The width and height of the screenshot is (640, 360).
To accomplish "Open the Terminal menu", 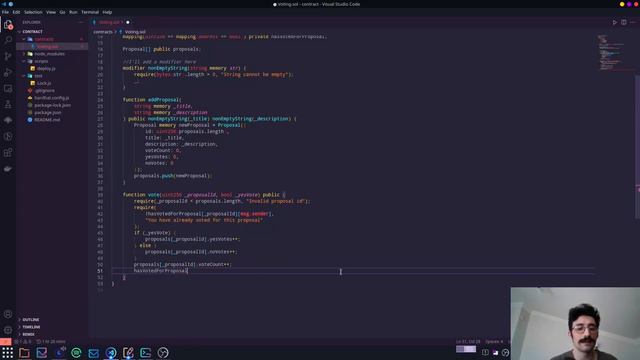I will [x=90, y=12].
